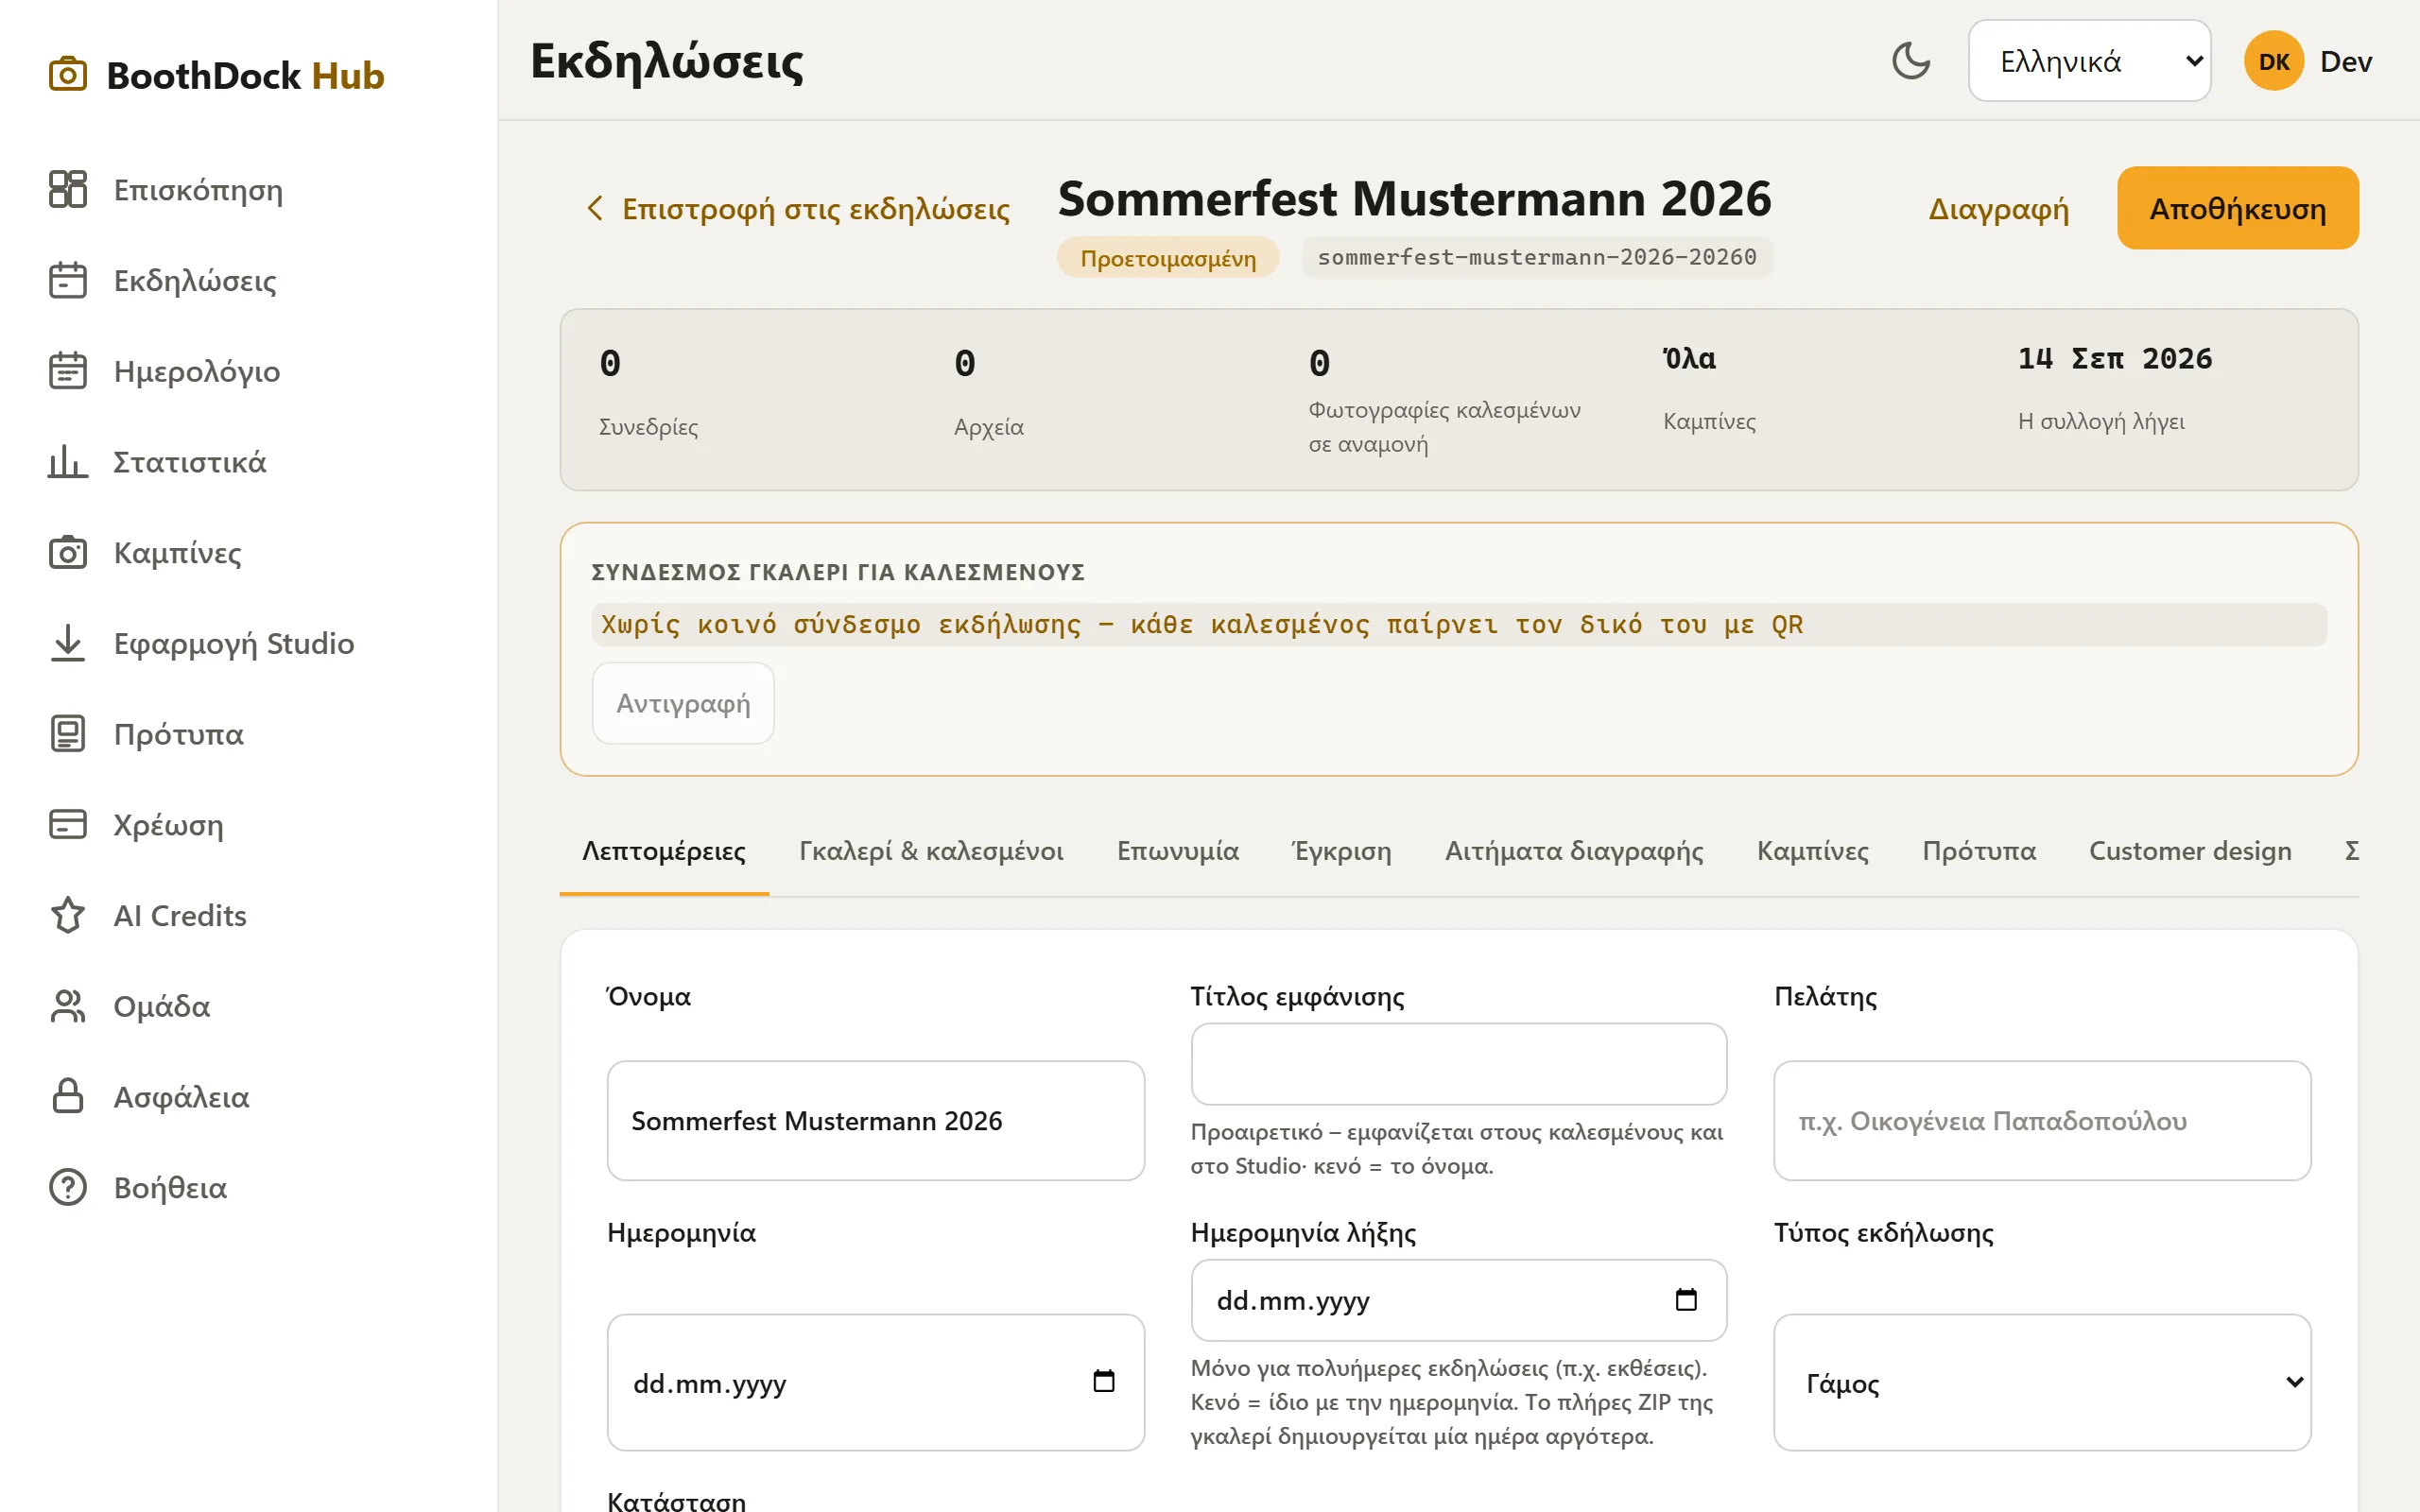Expand the Τύπος εκδήλωσης Γάμος dropdown
Screen dimensions: 2420x1512
point(2042,1383)
